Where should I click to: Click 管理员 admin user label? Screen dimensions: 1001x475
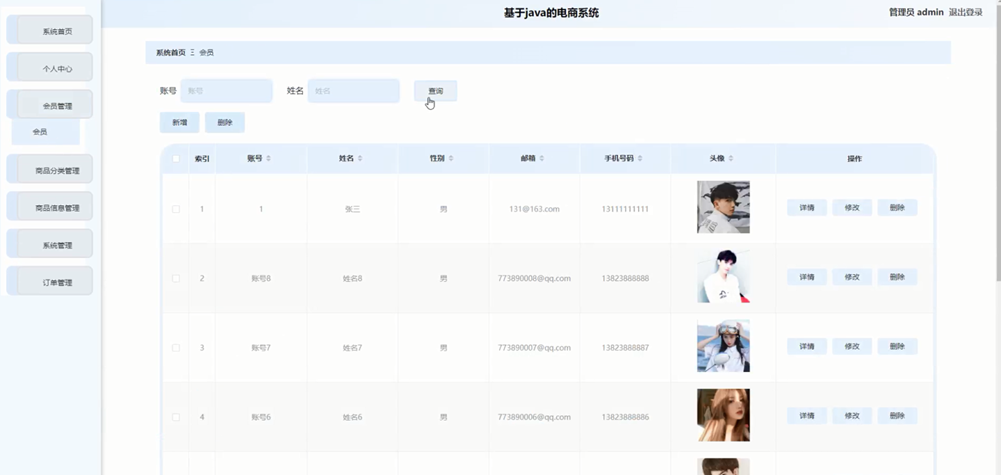[916, 12]
